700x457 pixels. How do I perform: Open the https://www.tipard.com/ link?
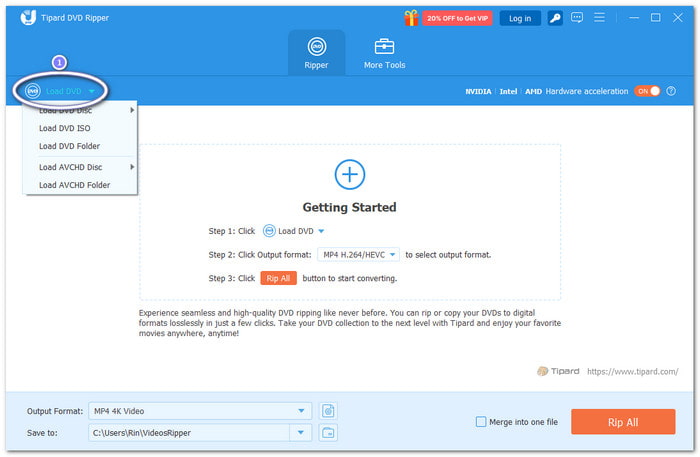(x=633, y=371)
